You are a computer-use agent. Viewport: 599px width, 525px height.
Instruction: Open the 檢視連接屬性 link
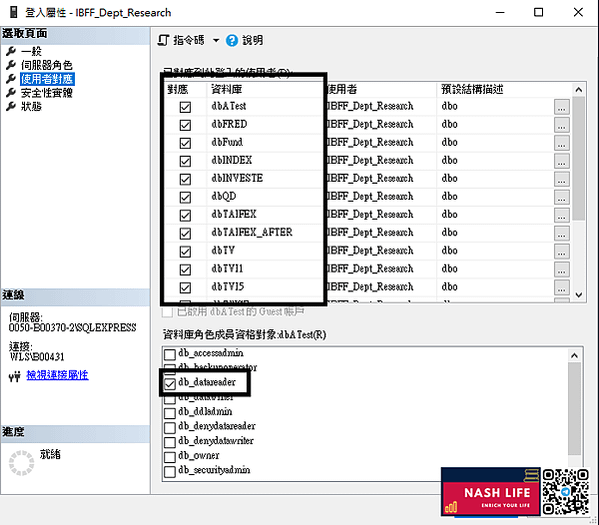click(x=57, y=375)
